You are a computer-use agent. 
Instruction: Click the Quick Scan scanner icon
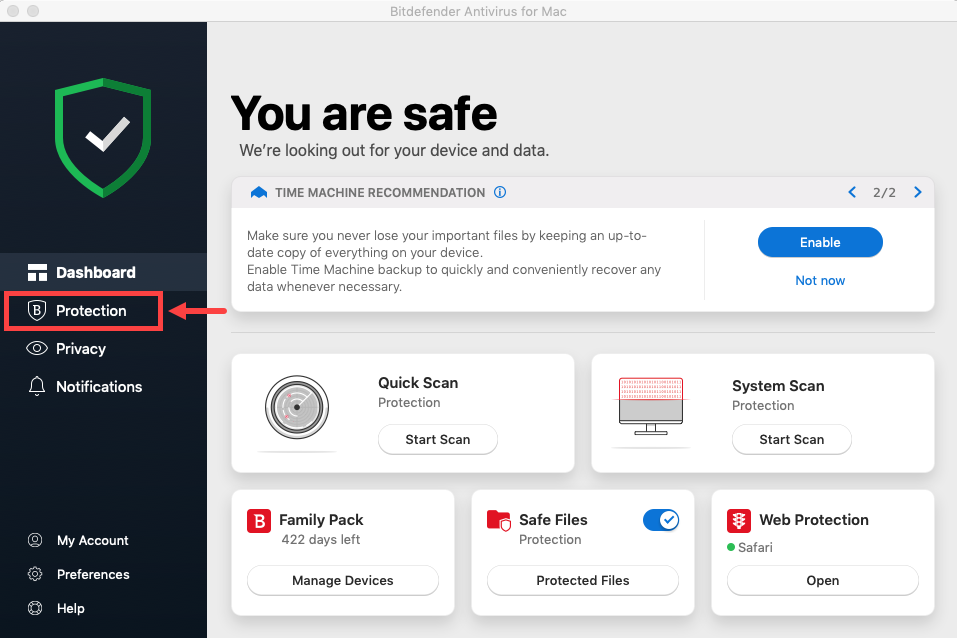(x=296, y=408)
